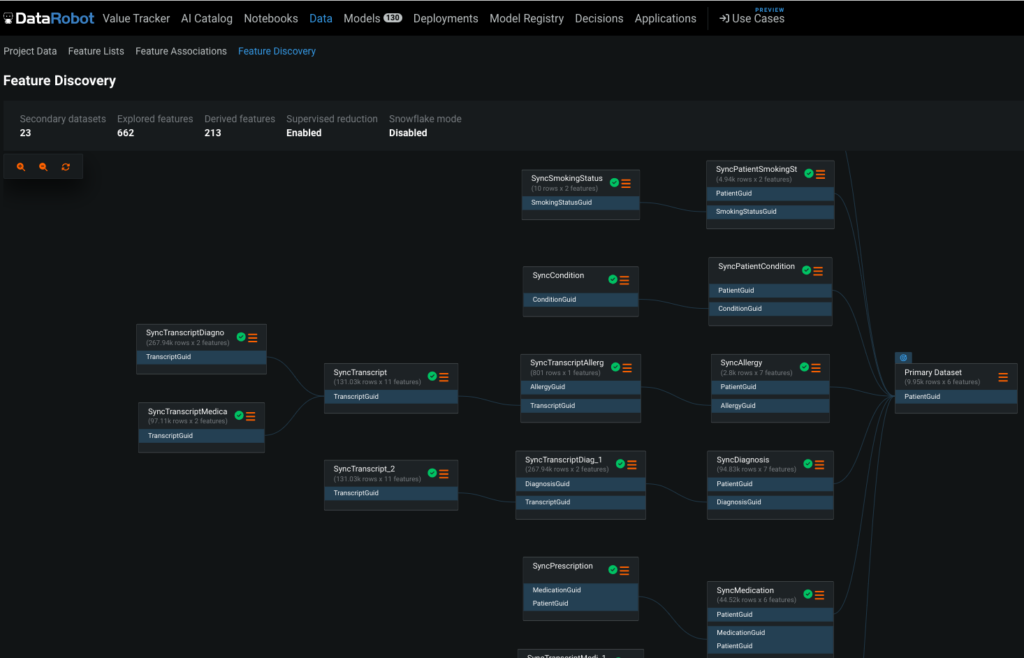Switch to the Feature Lists tab

[x=96, y=51]
